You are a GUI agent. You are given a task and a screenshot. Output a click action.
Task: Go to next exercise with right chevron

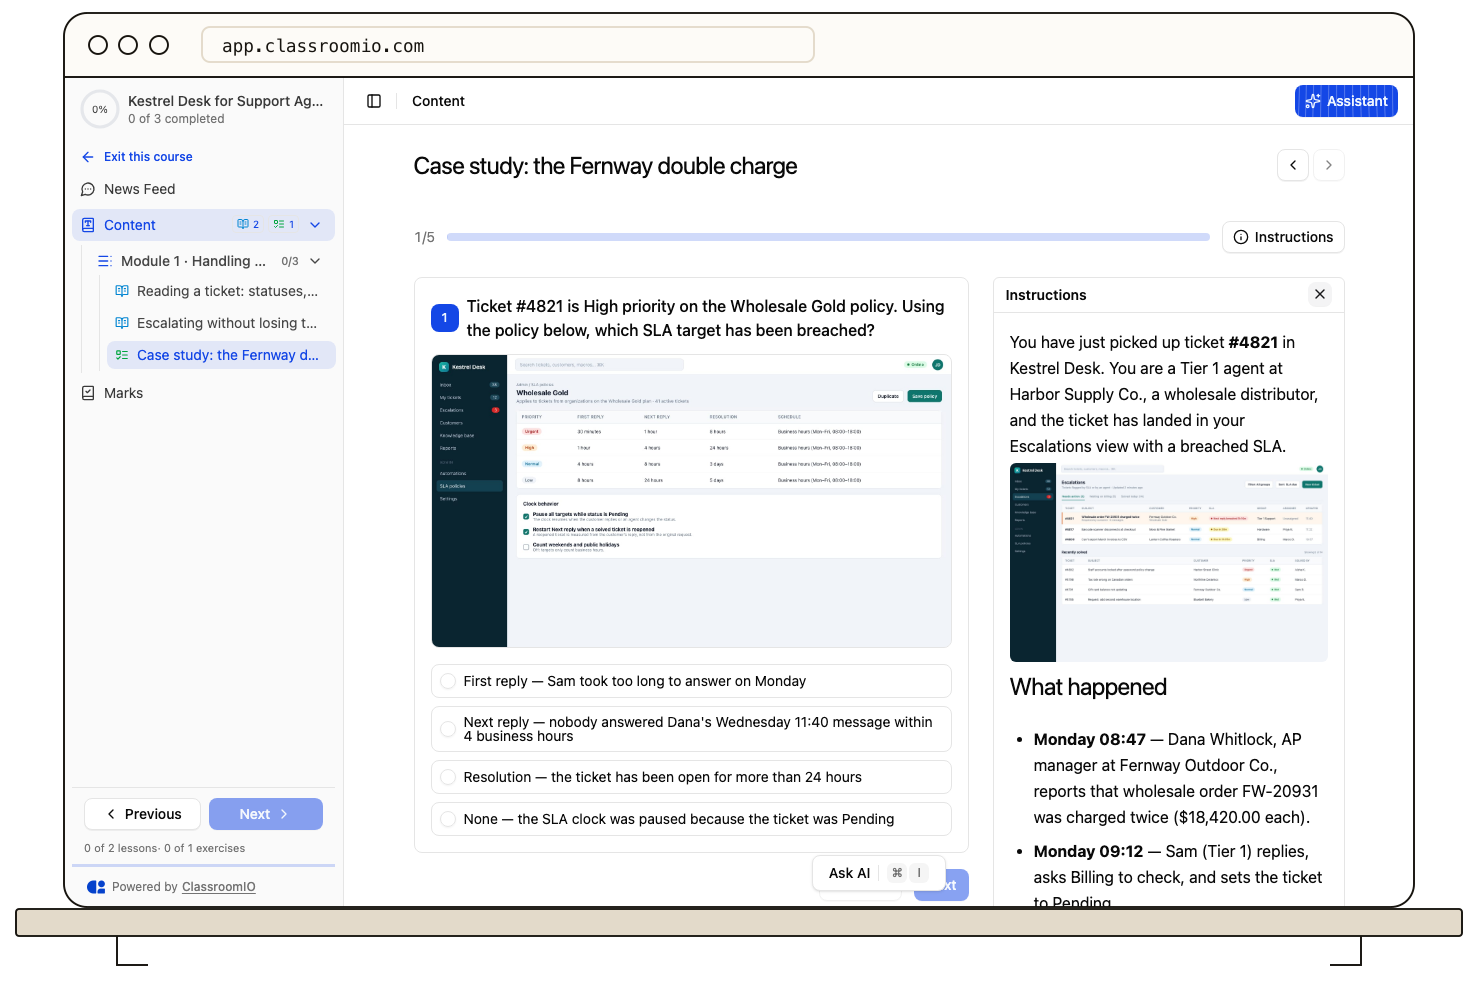pyautogui.click(x=1329, y=165)
